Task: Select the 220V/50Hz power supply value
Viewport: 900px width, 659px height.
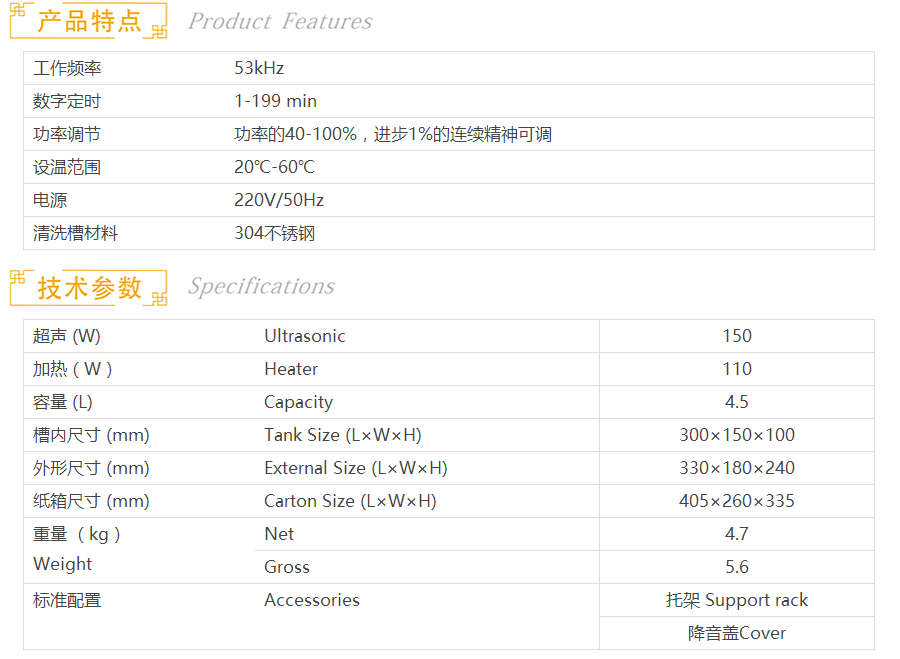Action: (x=279, y=200)
